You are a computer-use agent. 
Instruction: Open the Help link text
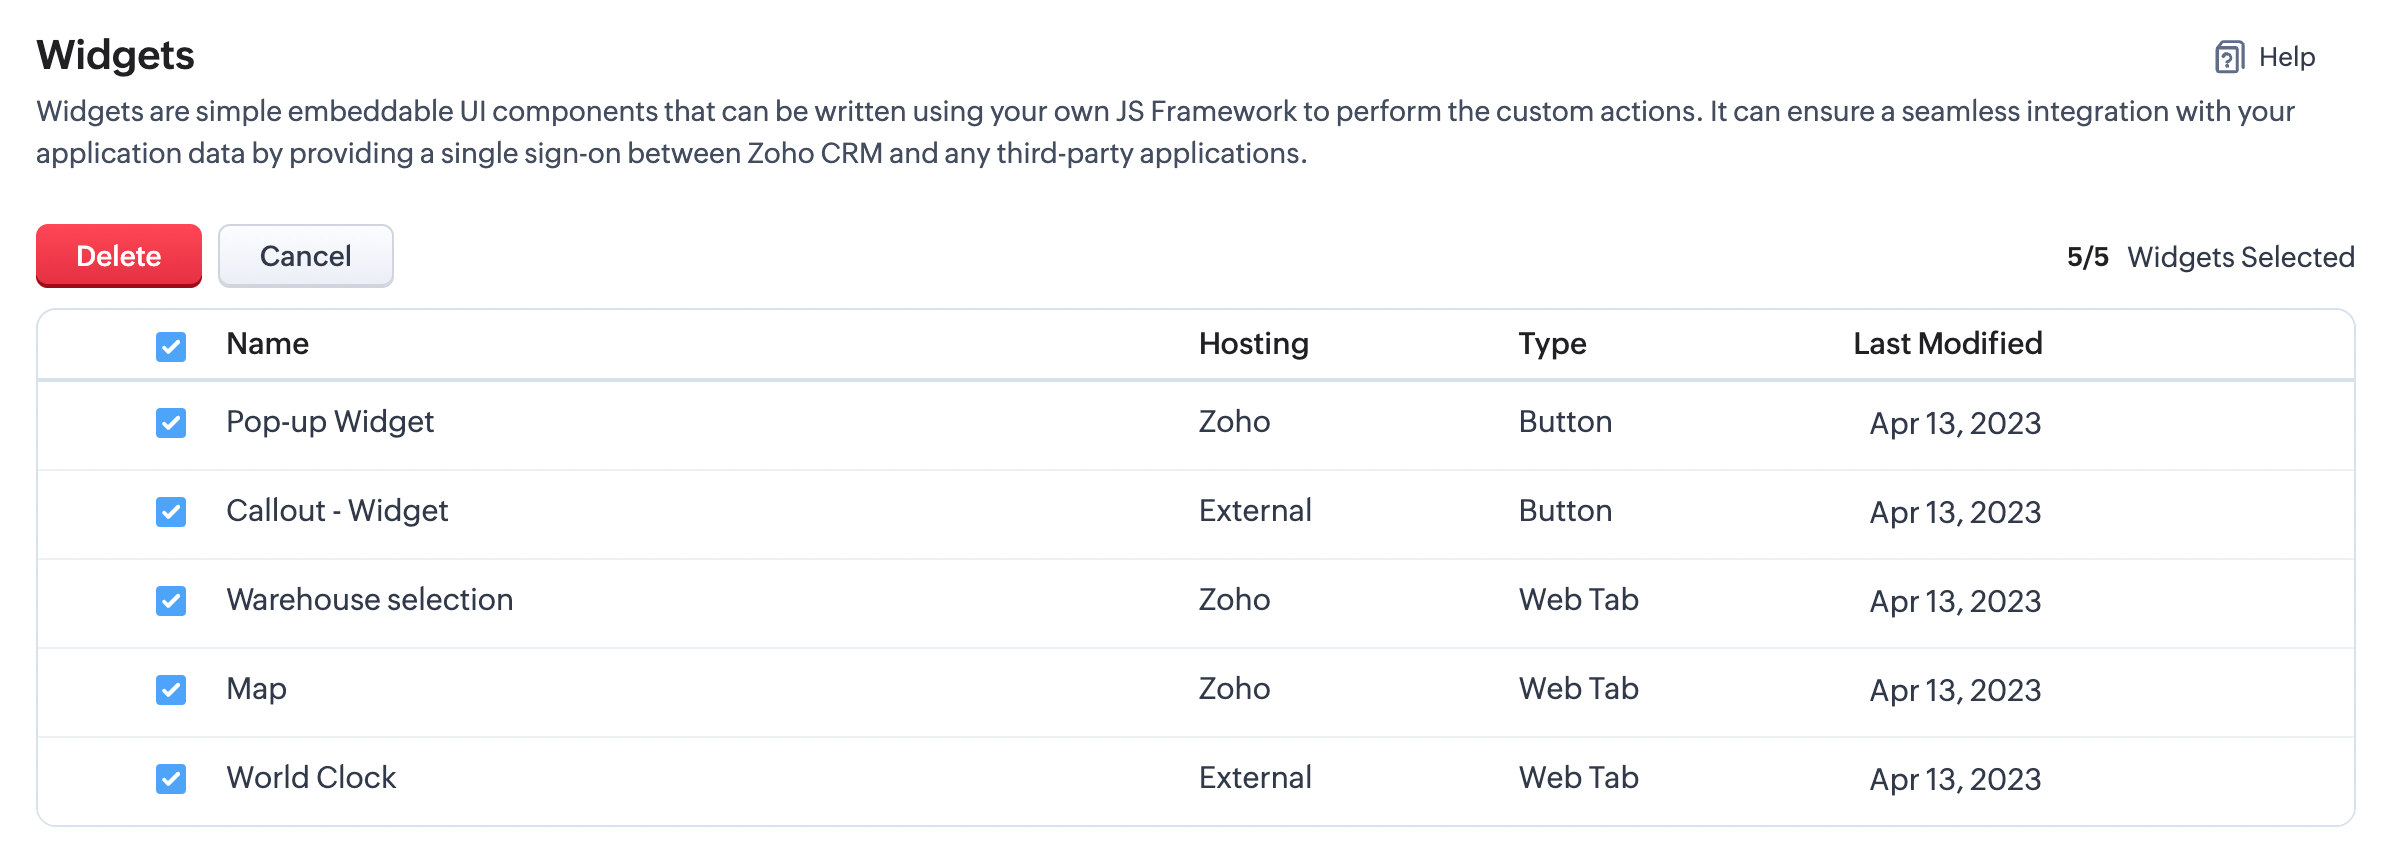pos(2286,57)
